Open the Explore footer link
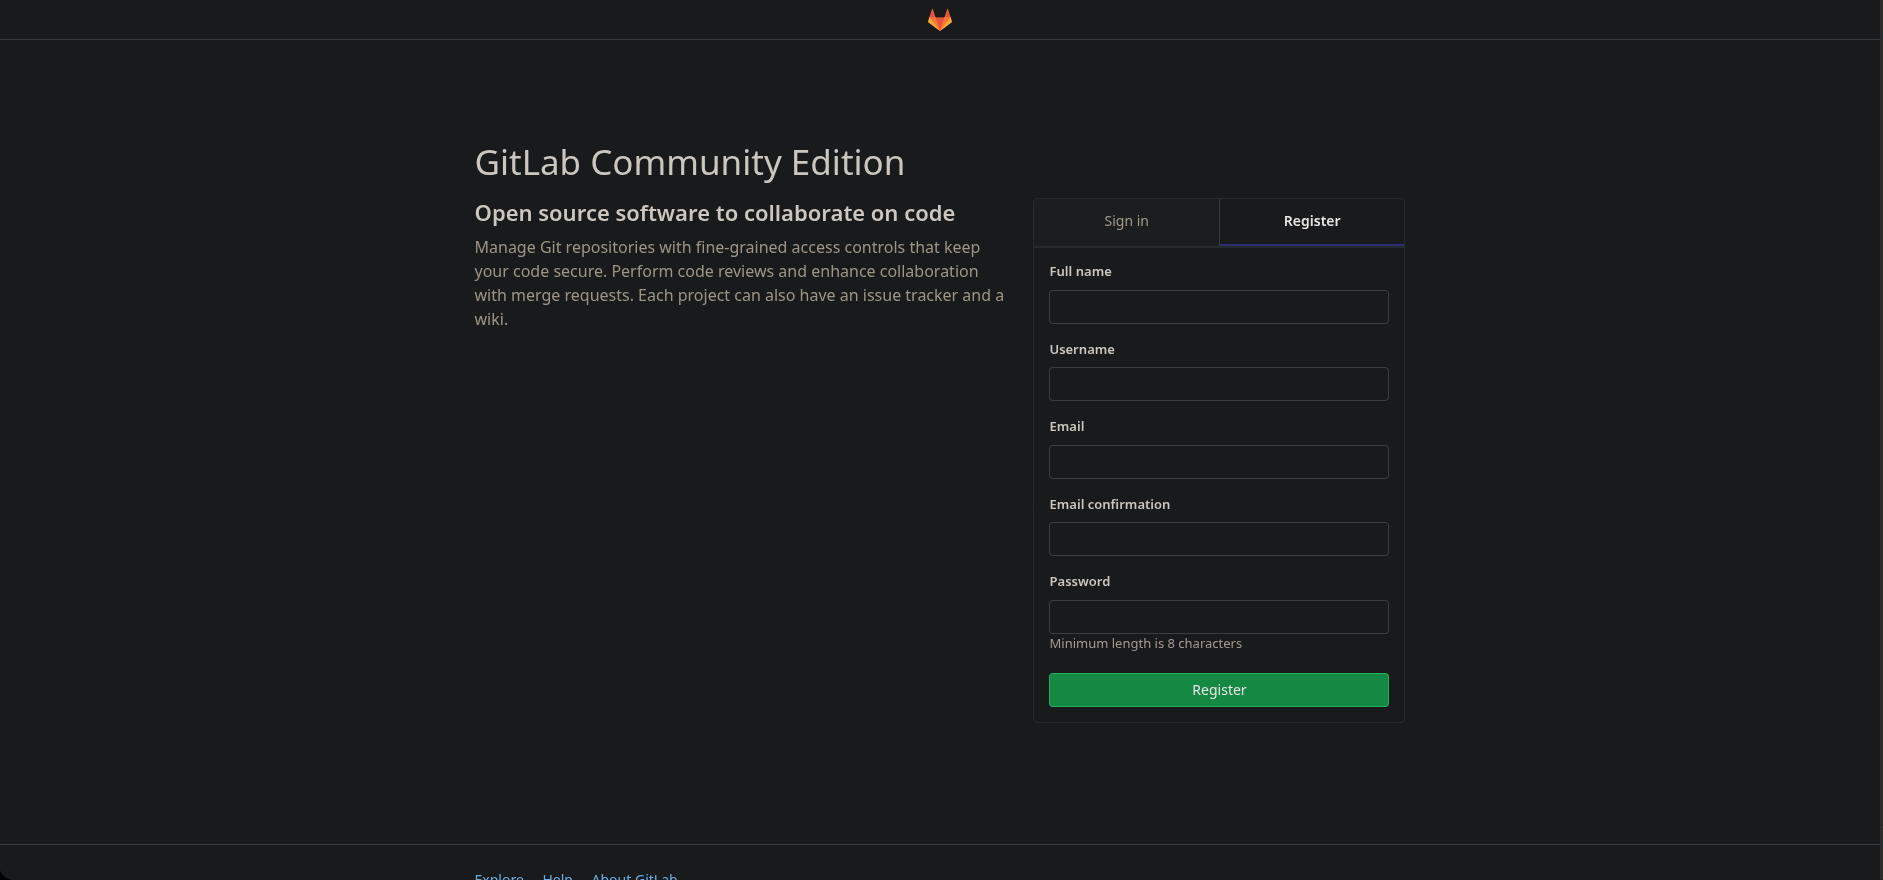The width and height of the screenshot is (1883, 880). (x=499, y=875)
